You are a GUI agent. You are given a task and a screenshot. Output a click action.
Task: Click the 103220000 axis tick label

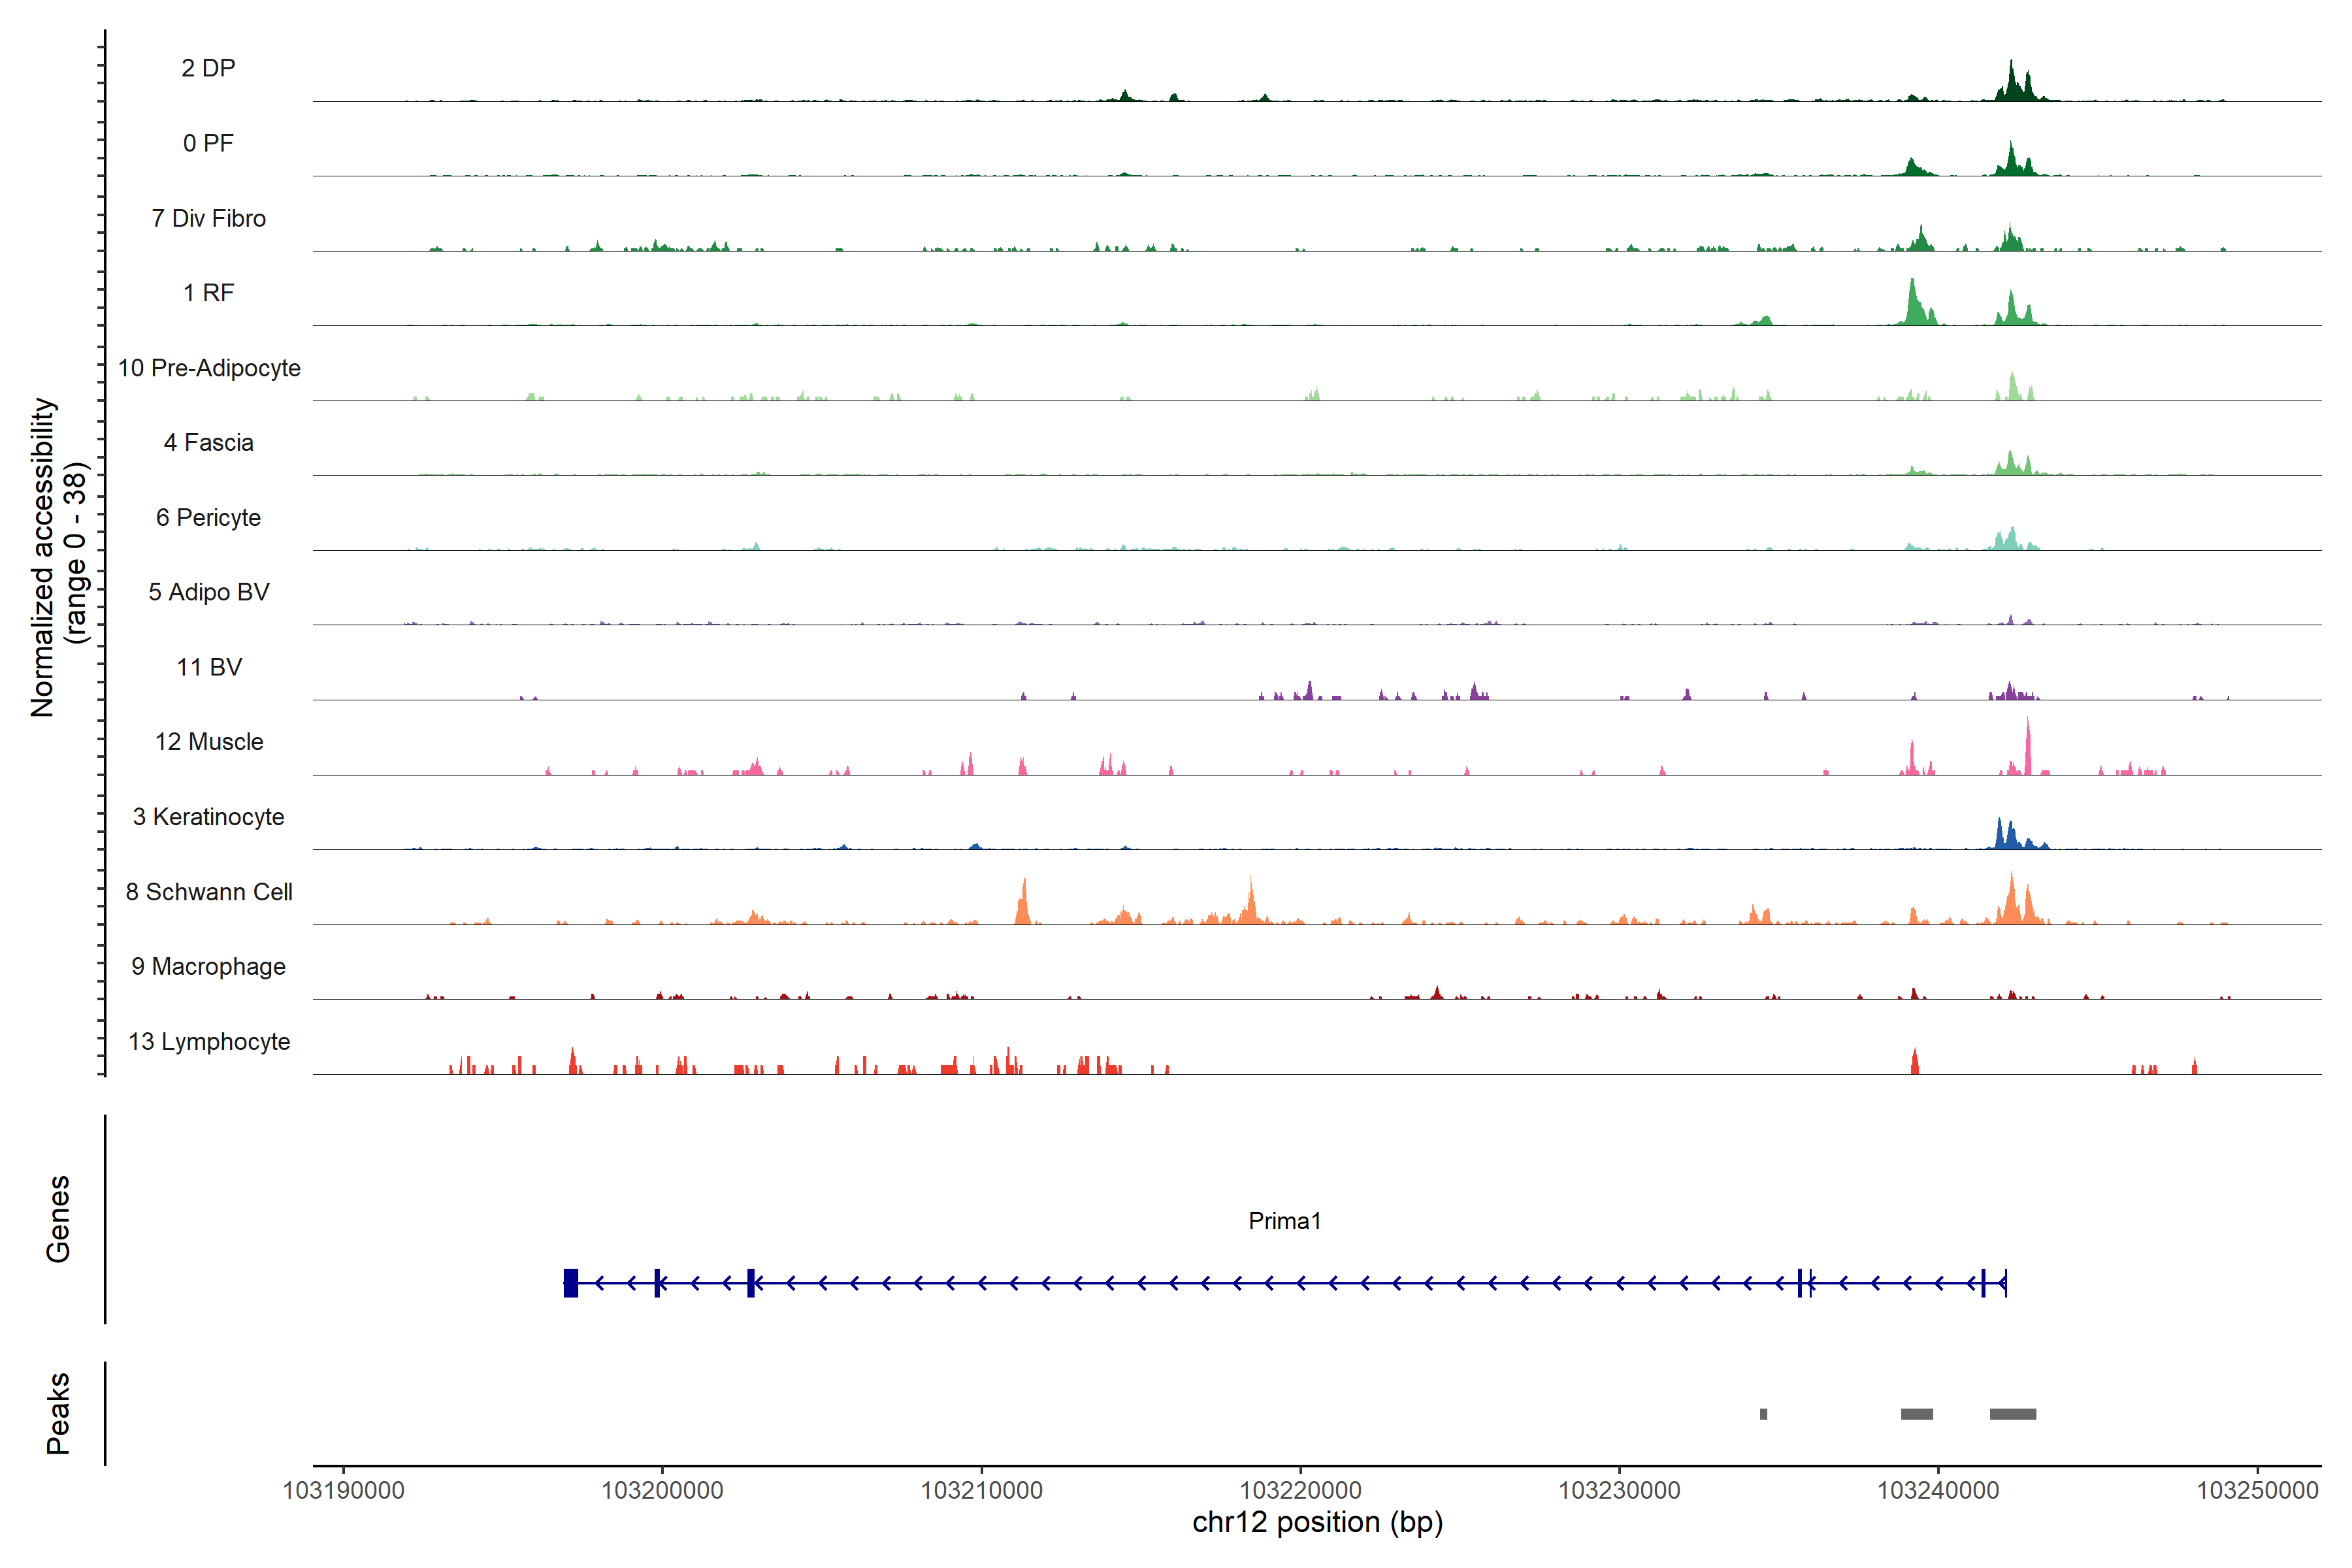coord(1300,1490)
